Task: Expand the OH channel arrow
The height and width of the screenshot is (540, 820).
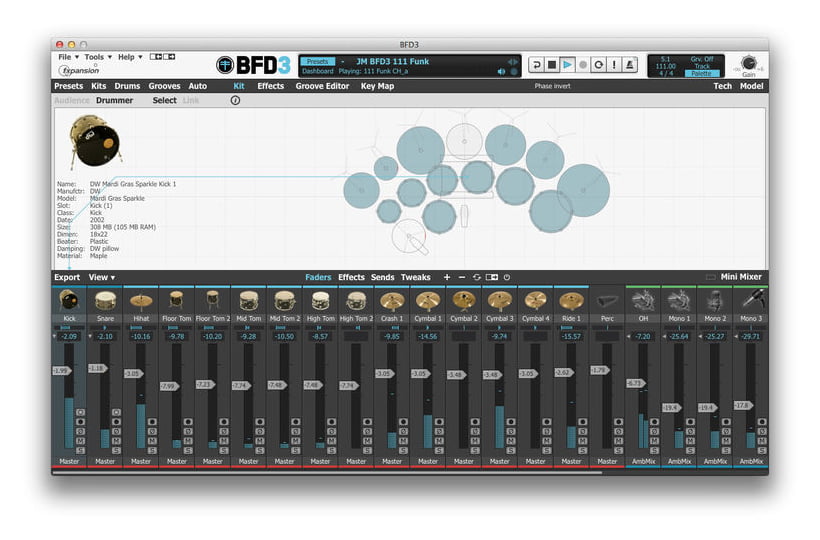Action: [x=629, y=336]
